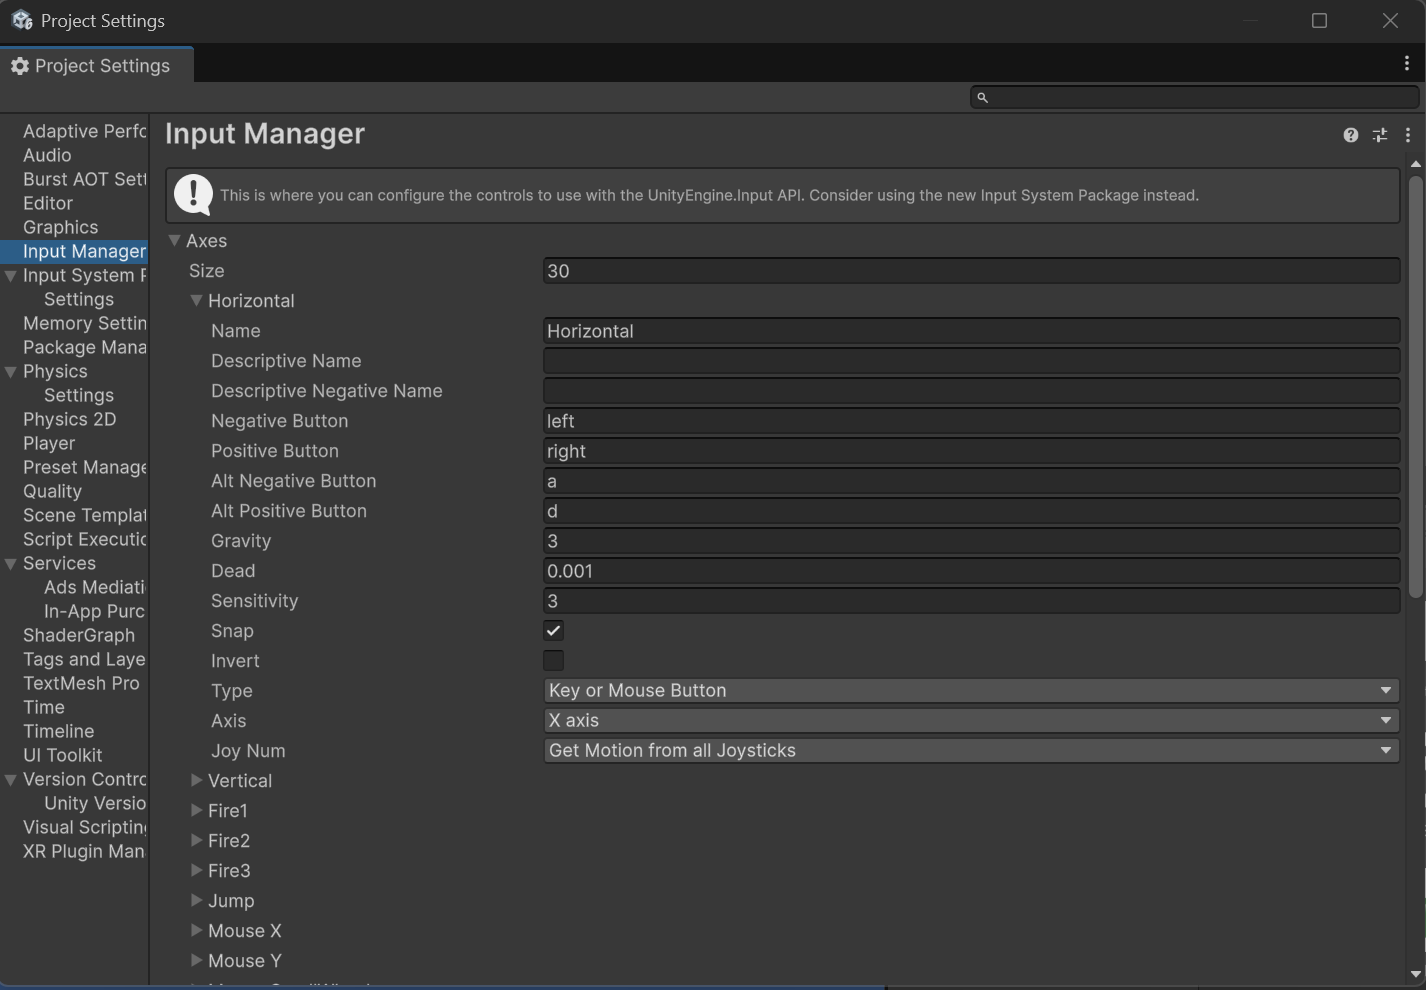The image size is (1426, 990).
Task: Collapse the Version Control category arrow
Action: coord(11,780)
